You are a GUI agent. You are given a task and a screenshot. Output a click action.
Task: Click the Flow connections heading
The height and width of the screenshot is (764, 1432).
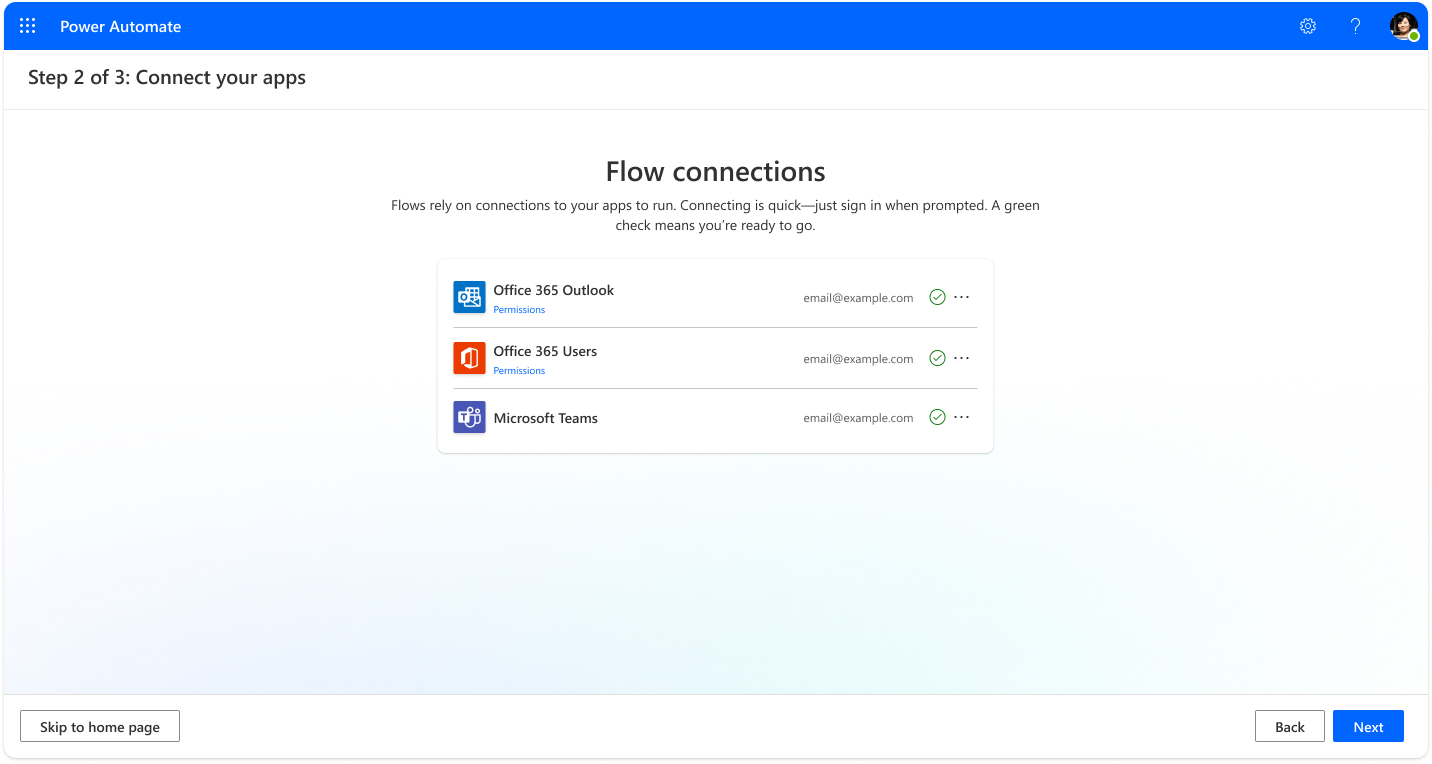click(716, 171)
